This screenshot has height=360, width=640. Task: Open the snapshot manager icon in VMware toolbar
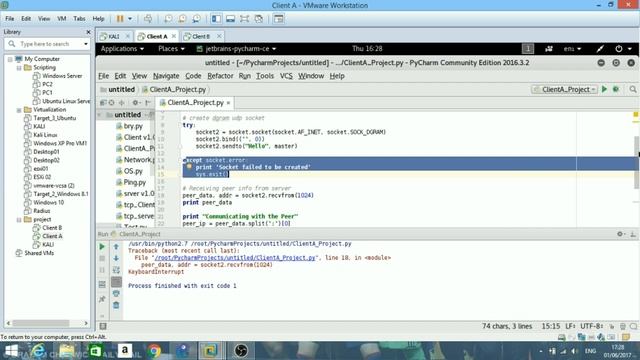coord(197,19)
